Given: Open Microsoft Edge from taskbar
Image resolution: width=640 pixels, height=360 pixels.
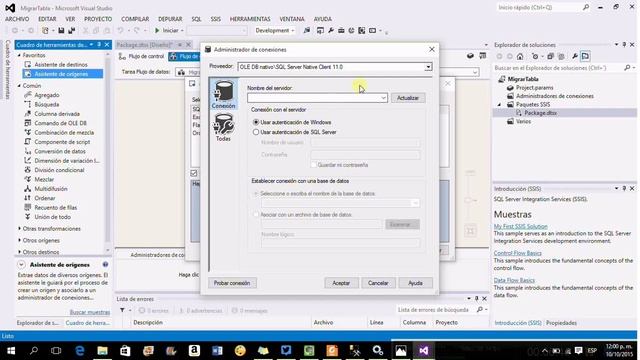Looking at the screenshot, I should (80, 351).
